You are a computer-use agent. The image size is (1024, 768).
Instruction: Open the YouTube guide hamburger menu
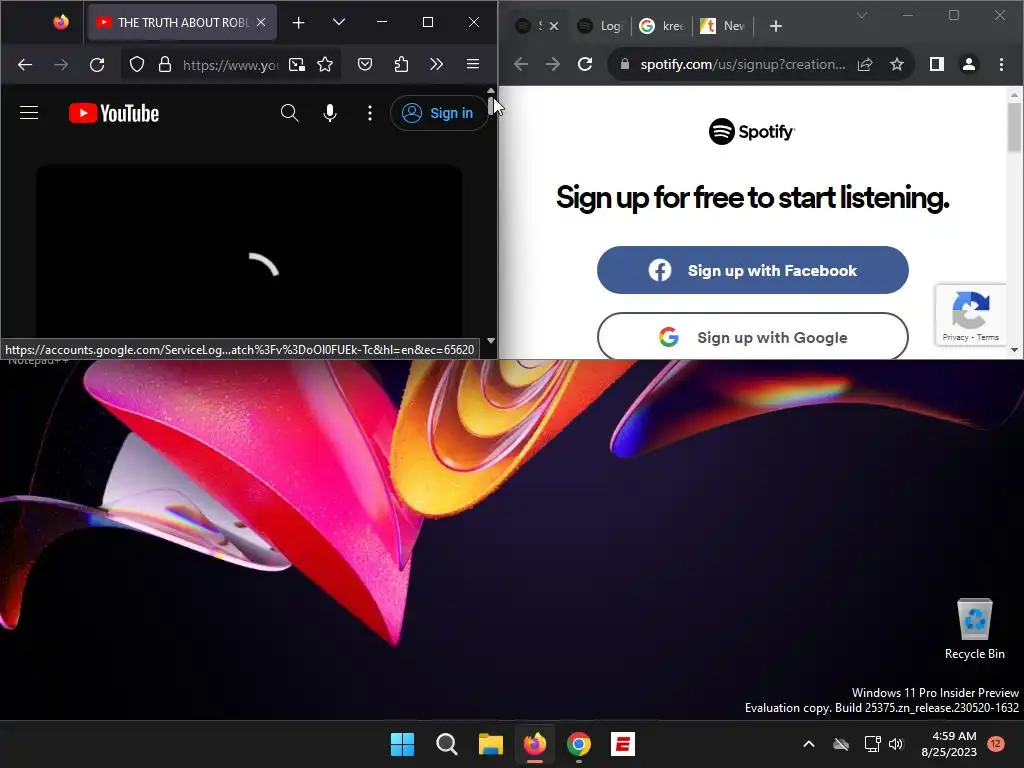coord(29,113)
